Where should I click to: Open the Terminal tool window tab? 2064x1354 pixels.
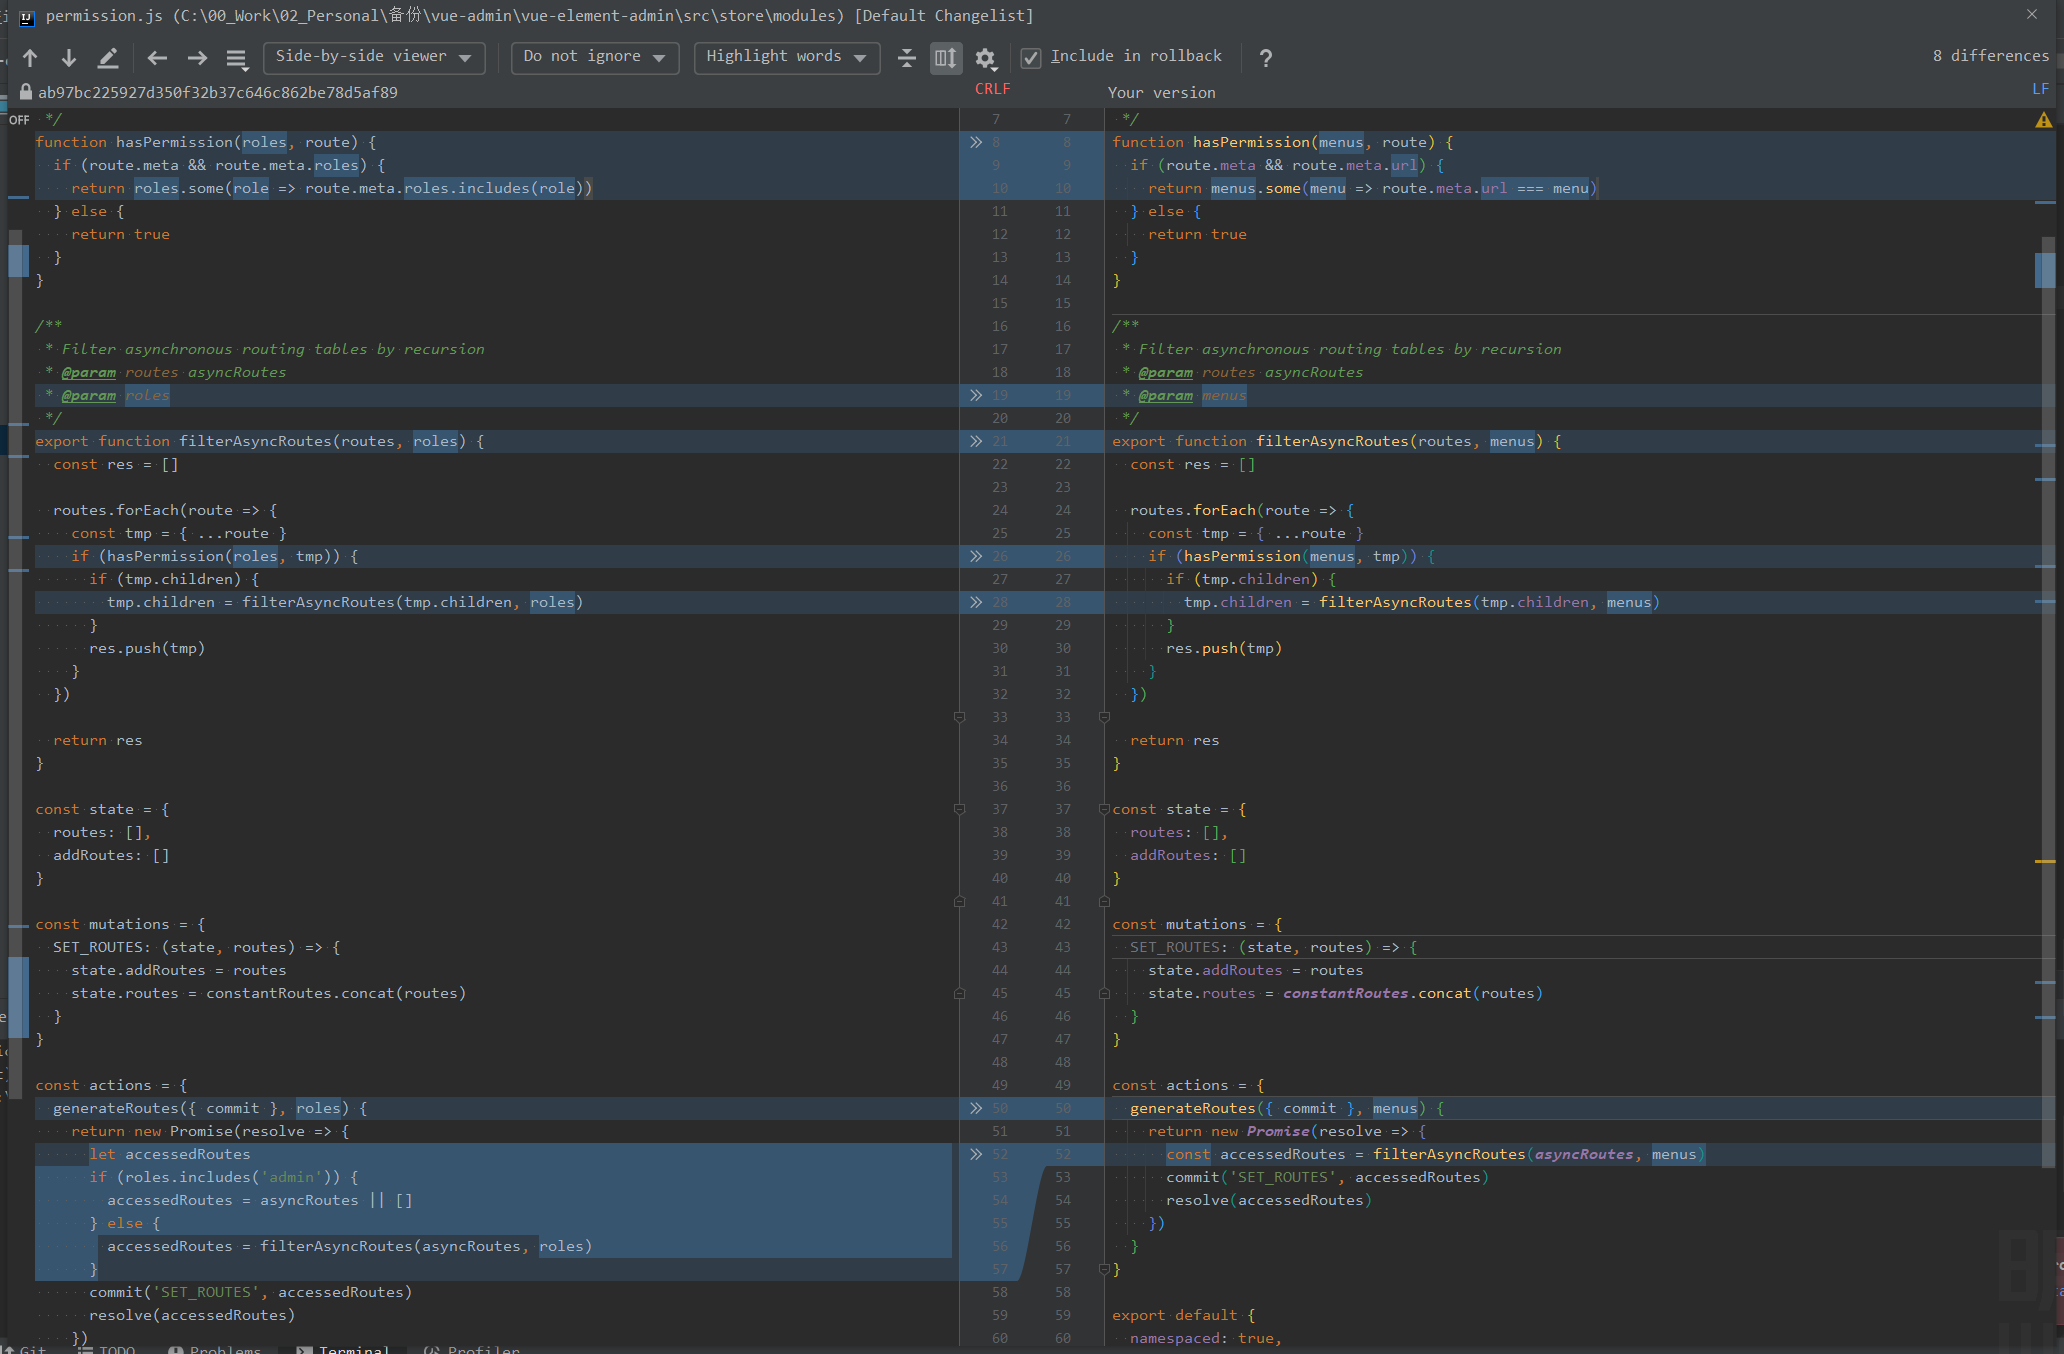tap(344, 1348)
